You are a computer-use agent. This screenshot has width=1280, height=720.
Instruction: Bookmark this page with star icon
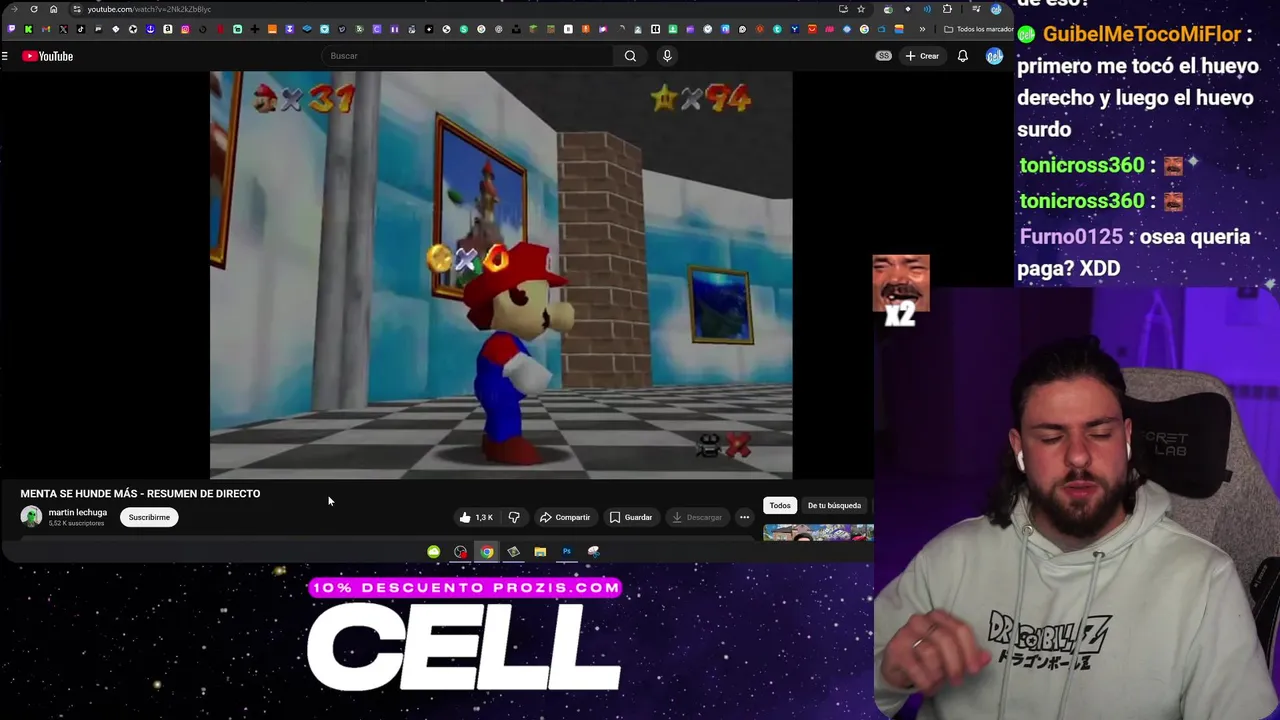pos(861,9)
